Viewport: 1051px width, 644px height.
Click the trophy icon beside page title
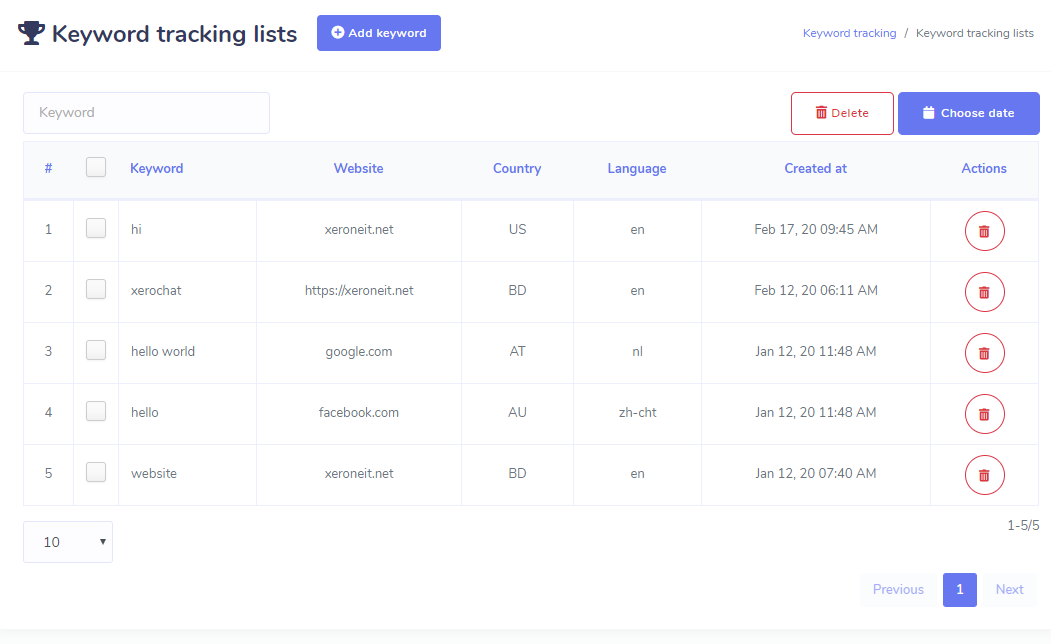[x=32, y=33]
